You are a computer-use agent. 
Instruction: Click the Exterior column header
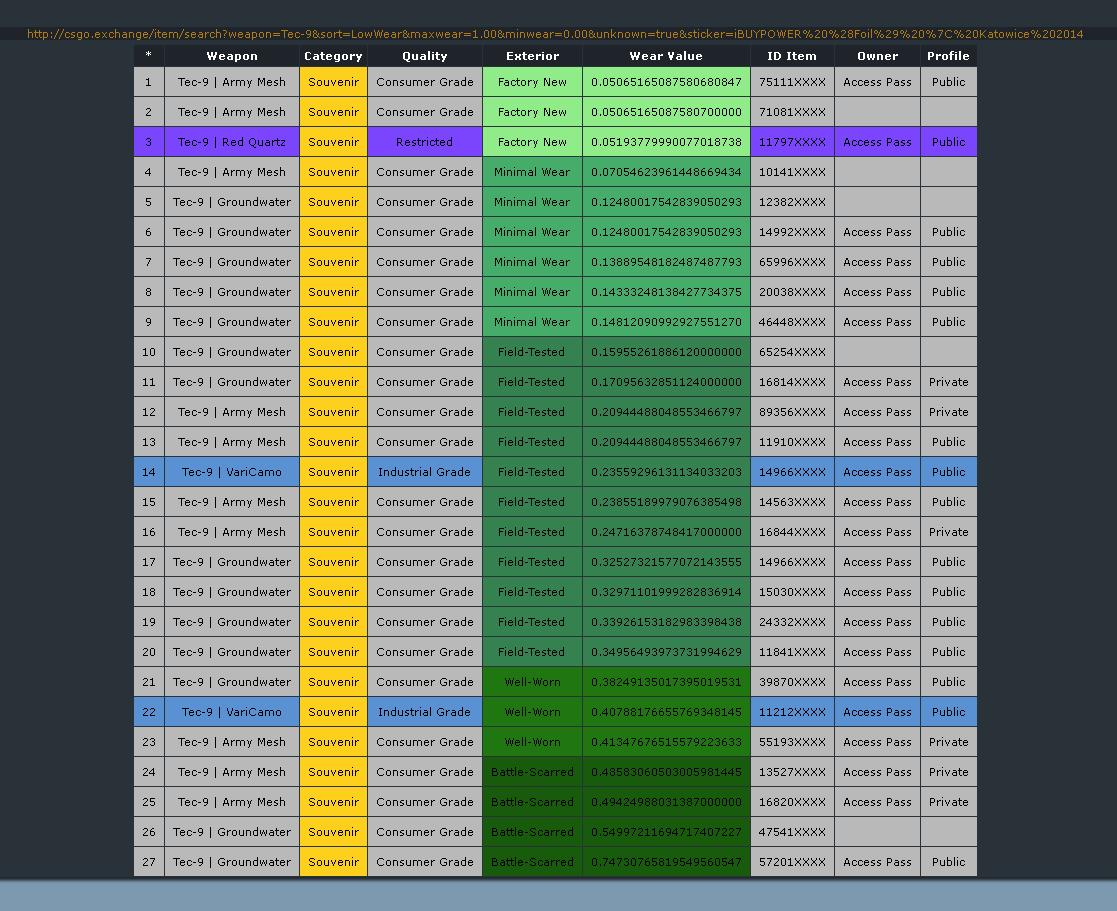pyautogui.click(x=532, y=56)
